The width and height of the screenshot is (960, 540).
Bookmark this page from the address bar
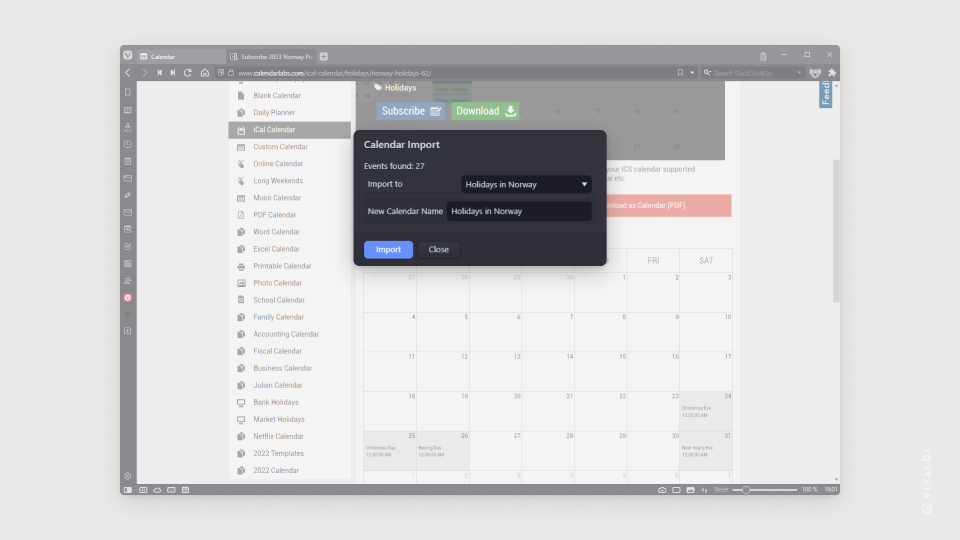tap(680, 73)
